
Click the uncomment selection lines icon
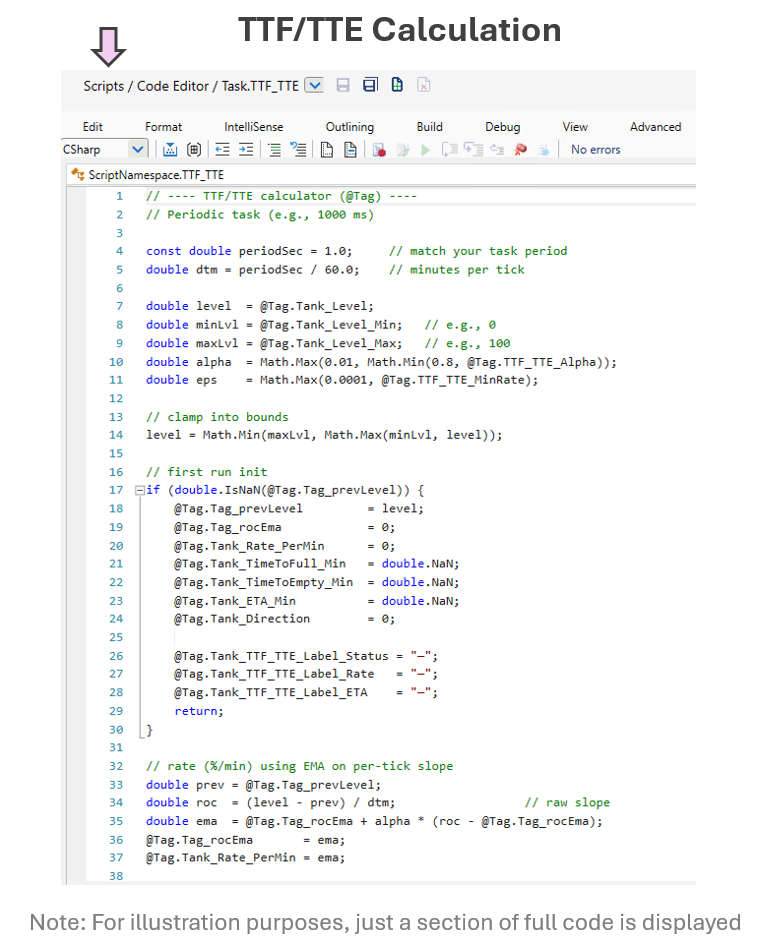coord(297,150)
